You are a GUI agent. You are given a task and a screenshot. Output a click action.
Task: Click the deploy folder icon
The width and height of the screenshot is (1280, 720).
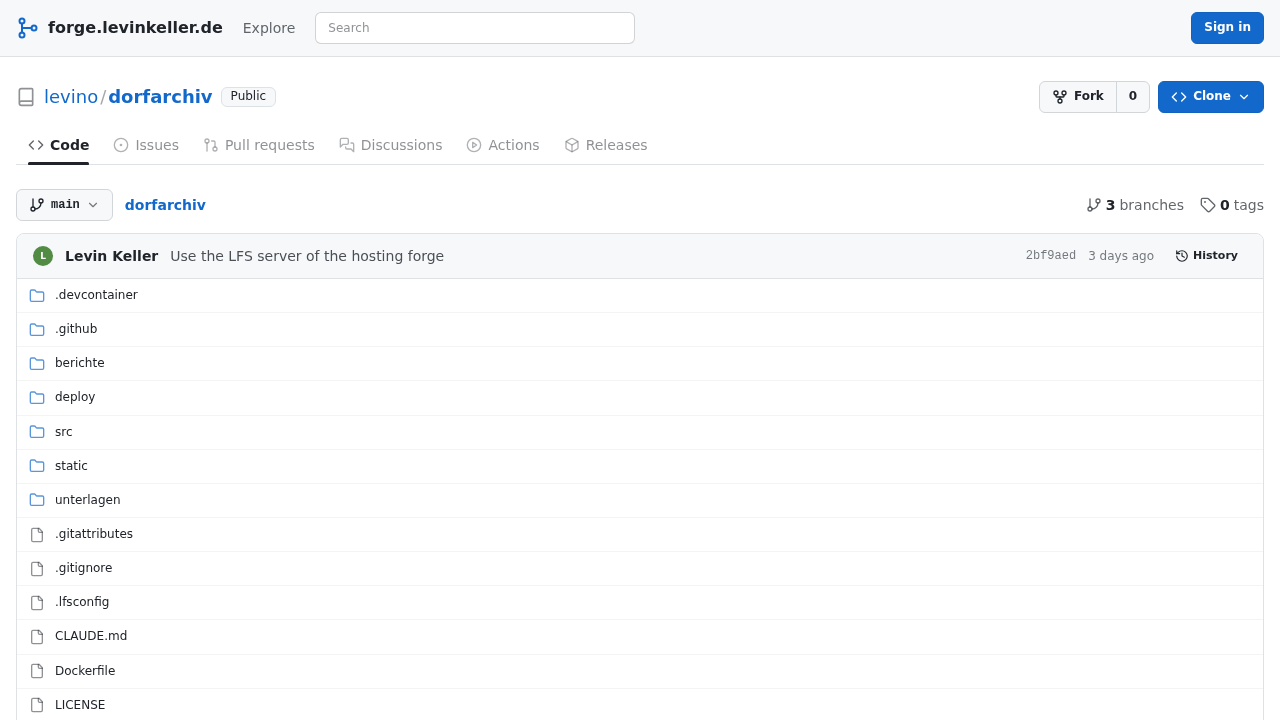click(37, 397)
